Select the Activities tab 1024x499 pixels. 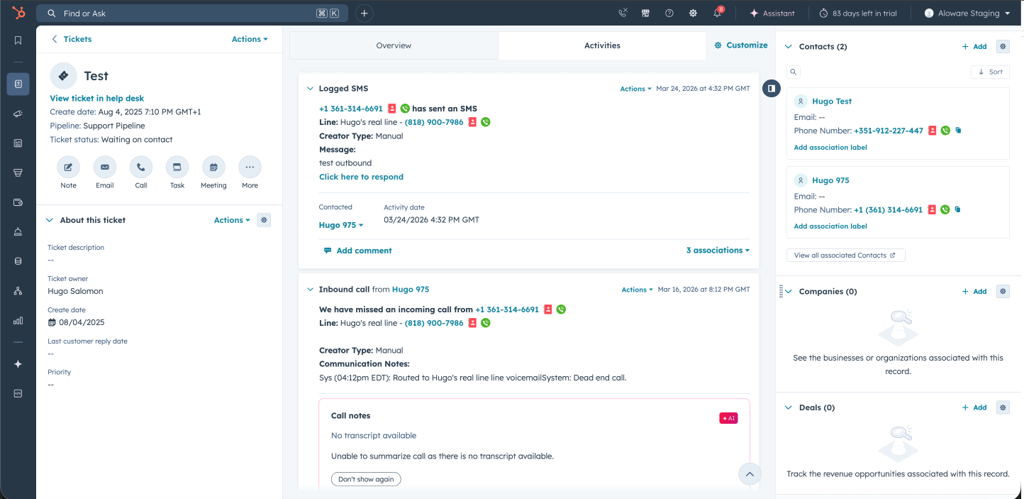602,46
